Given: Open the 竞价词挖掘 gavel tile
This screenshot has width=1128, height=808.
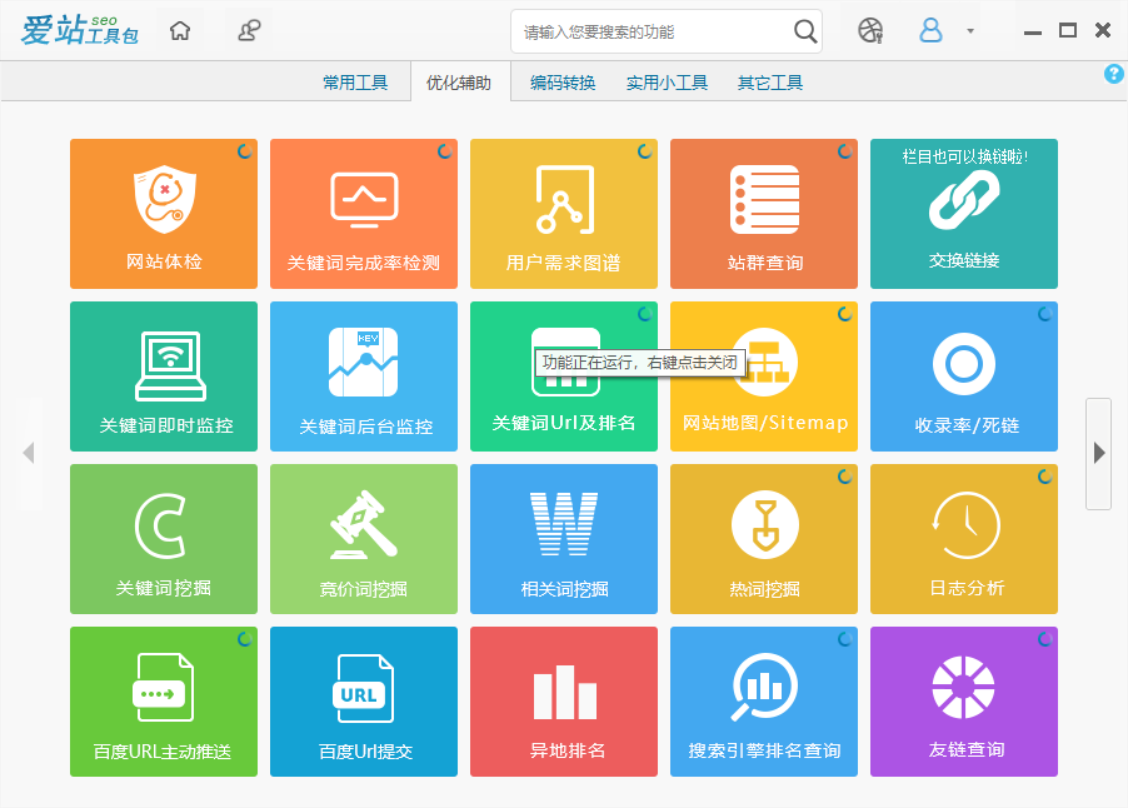Looking at the screenshot, I should 363,539.
